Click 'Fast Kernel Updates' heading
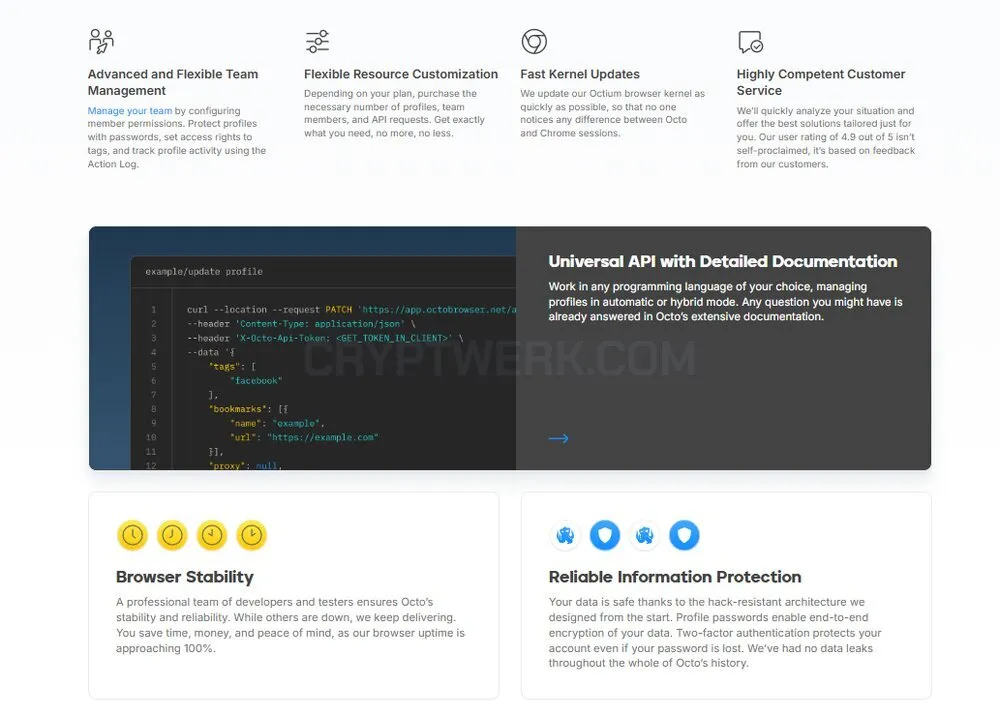 pos(580,74)
